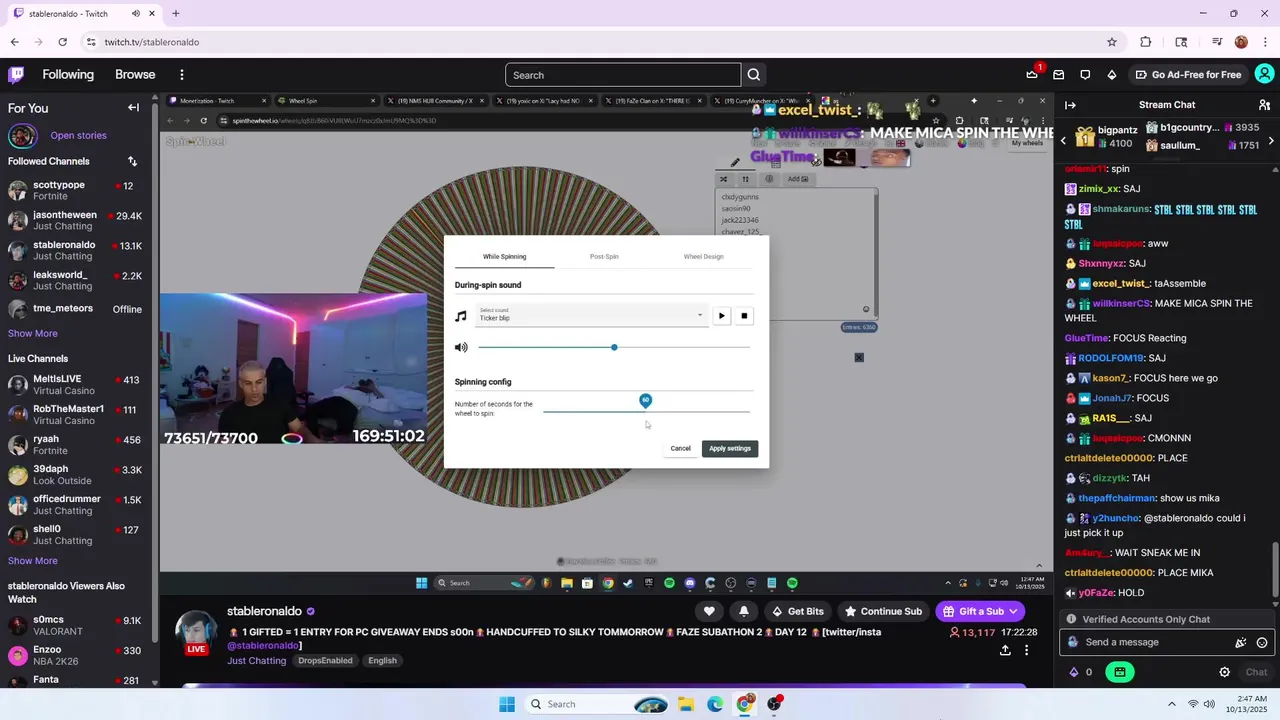Open the Following page
This screenshot has height=720, width=1280.
point(68,75)
